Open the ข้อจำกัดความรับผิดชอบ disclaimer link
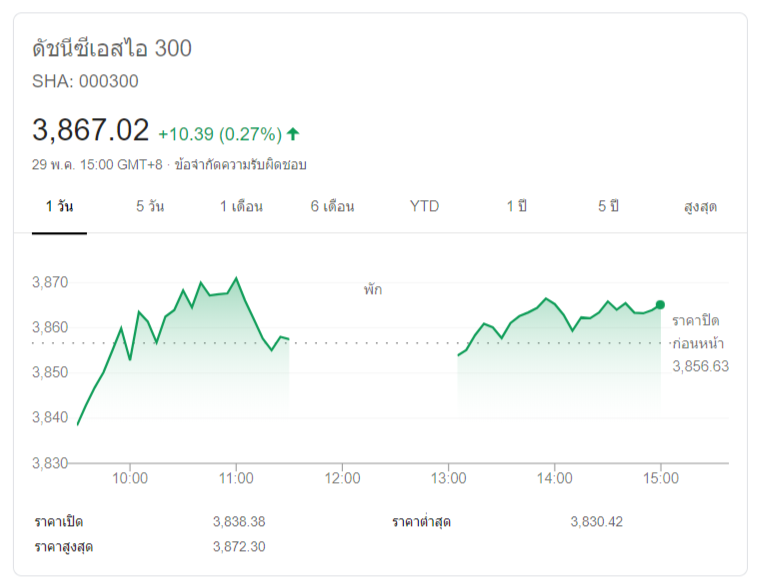This screenshot has height=585, width=760. [x=240, y=164]
